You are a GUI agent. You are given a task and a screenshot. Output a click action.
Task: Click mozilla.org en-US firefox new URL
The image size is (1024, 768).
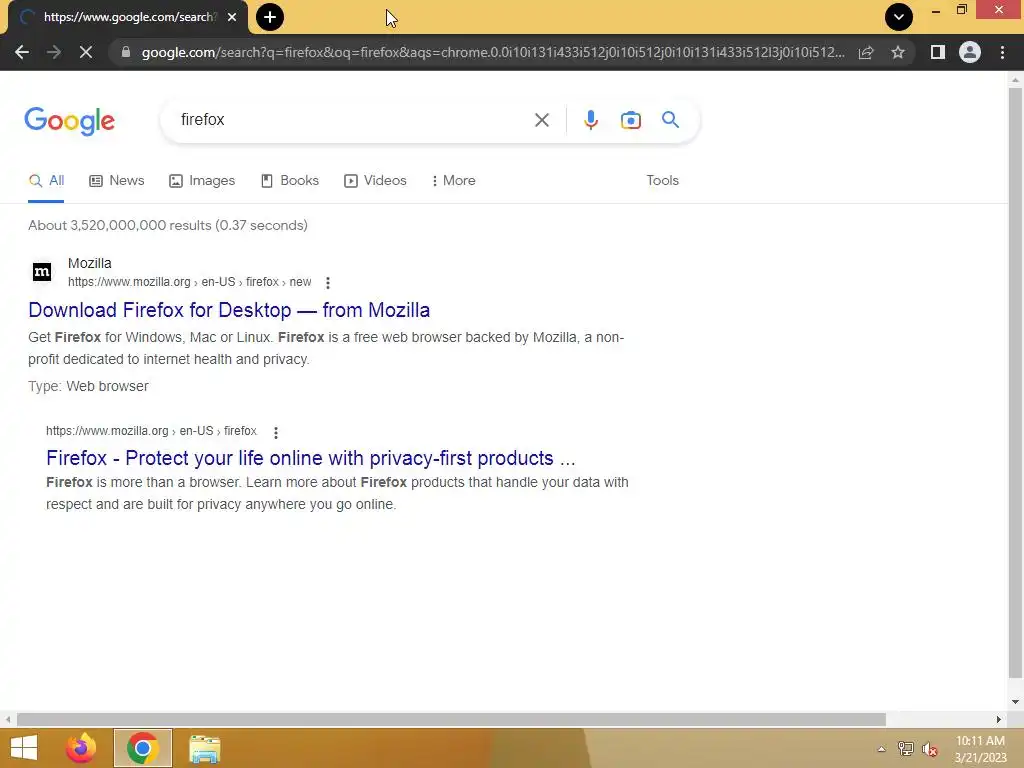[189, 282]
